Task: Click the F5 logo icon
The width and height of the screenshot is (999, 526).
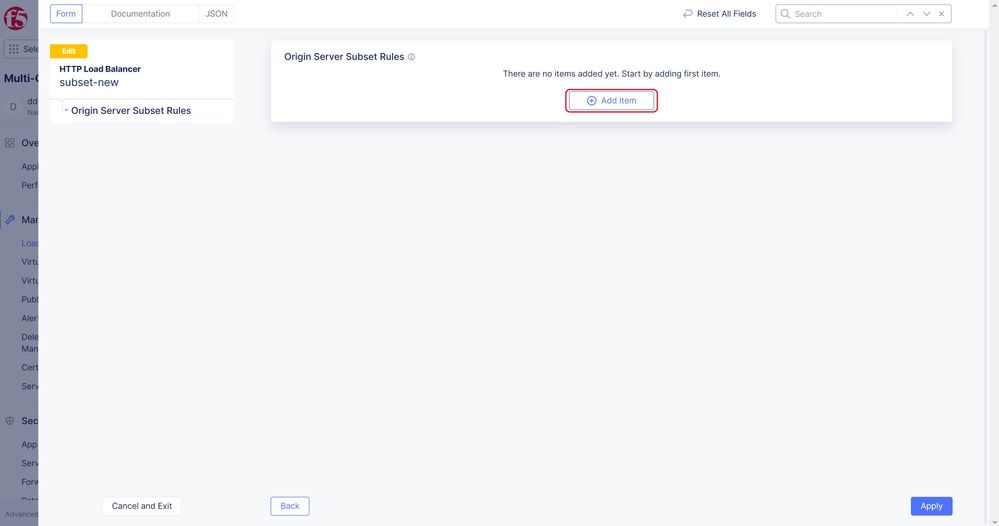Action: [15, 18]
